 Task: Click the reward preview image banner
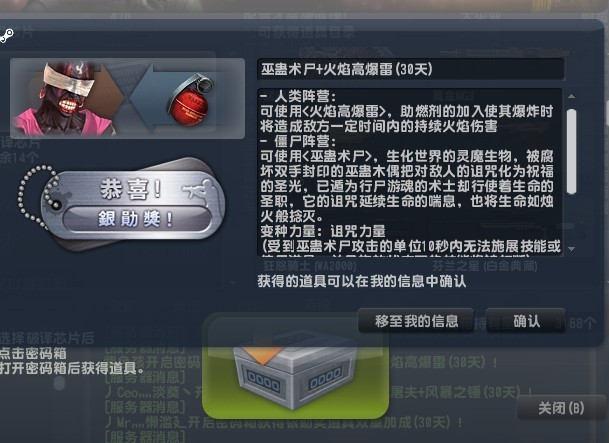point(127,98)
